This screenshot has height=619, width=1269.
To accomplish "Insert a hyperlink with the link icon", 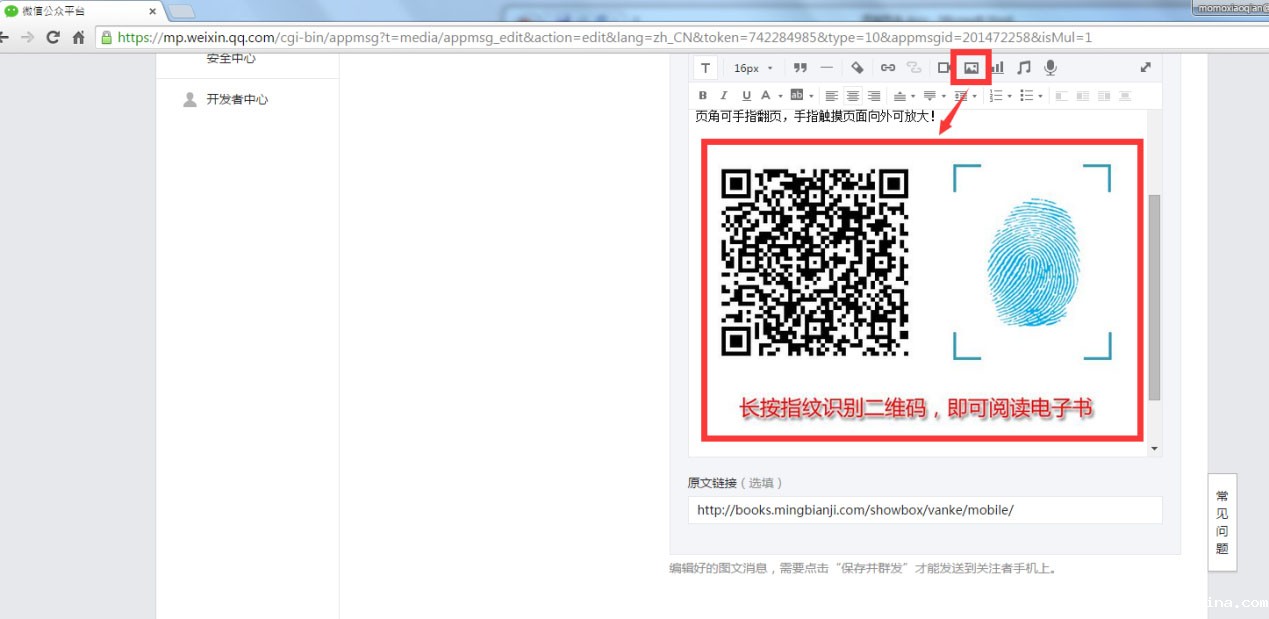I will pos(887,68).
